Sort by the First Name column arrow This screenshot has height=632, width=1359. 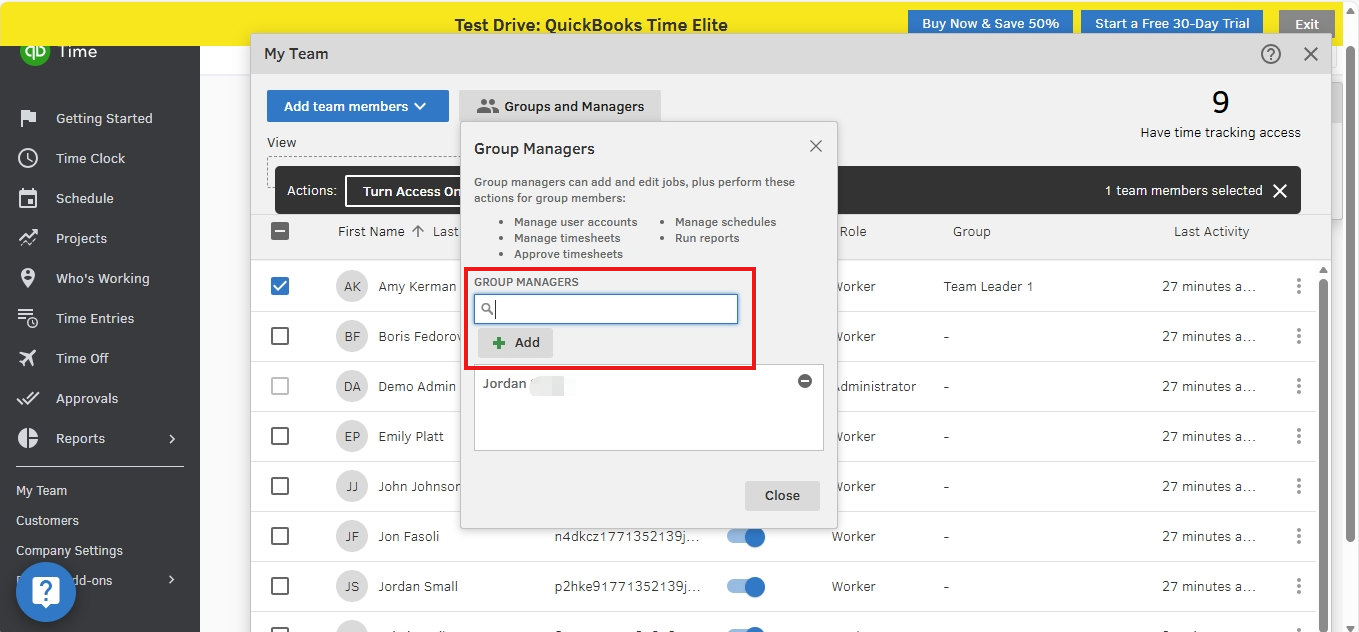click(418, 231)
